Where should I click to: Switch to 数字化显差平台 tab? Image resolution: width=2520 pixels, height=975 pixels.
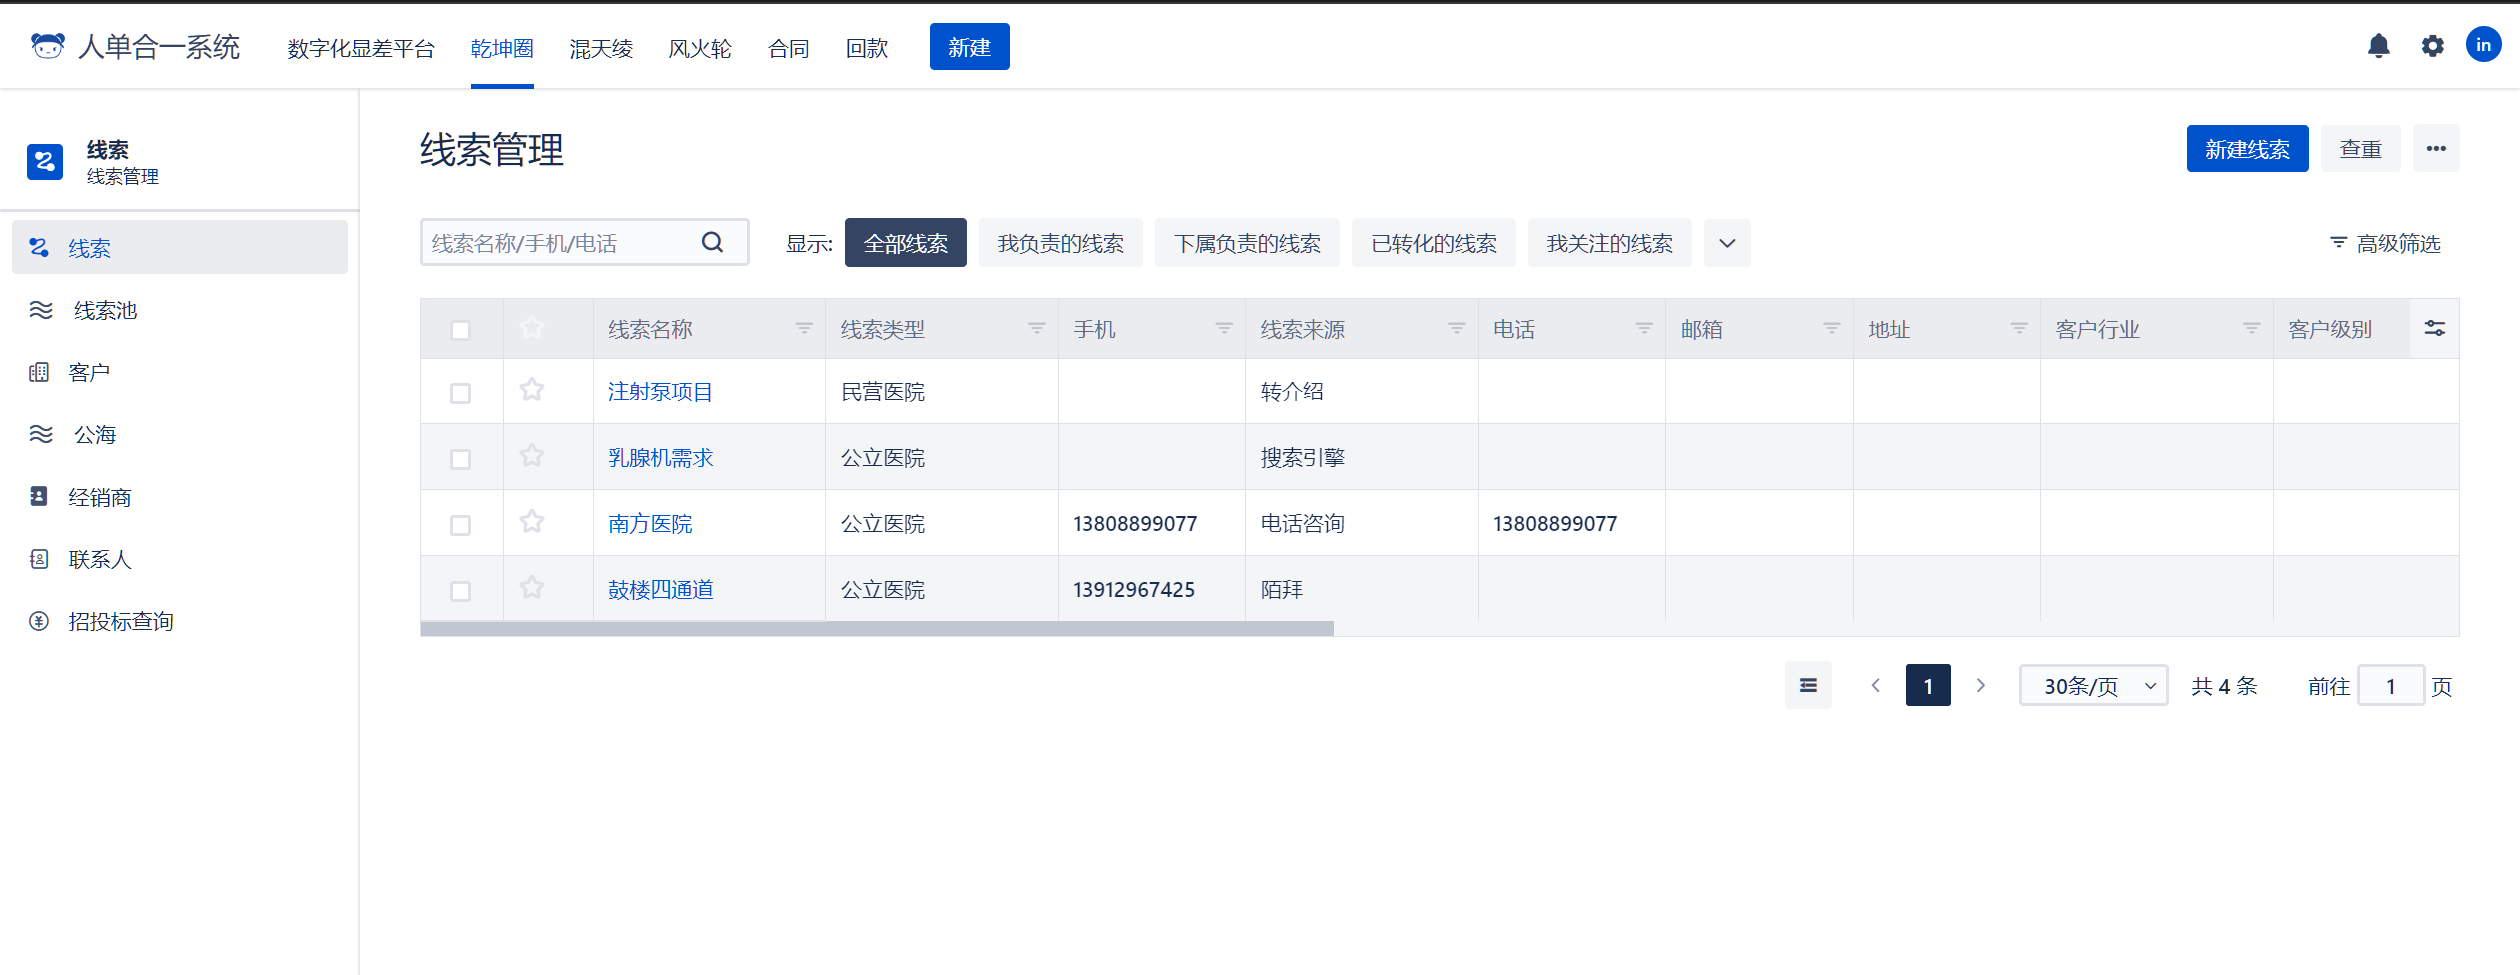coord(361,48)
